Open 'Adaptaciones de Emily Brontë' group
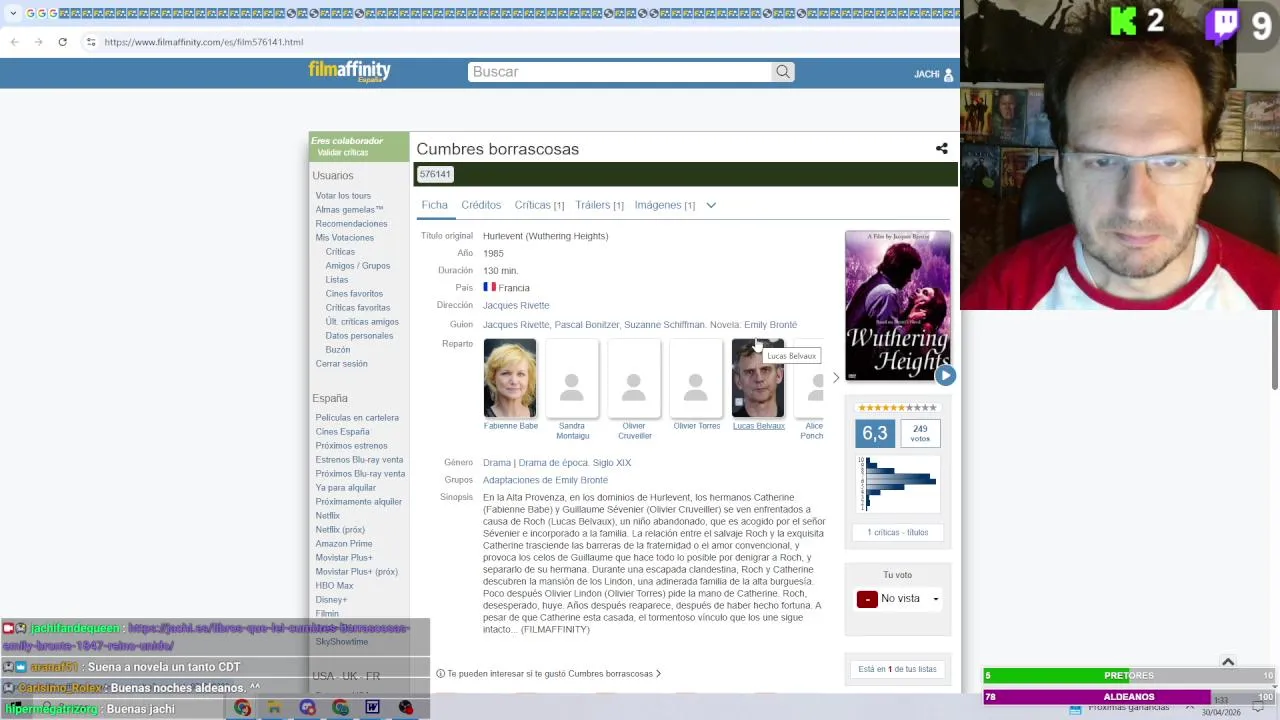 click(545, 480)
